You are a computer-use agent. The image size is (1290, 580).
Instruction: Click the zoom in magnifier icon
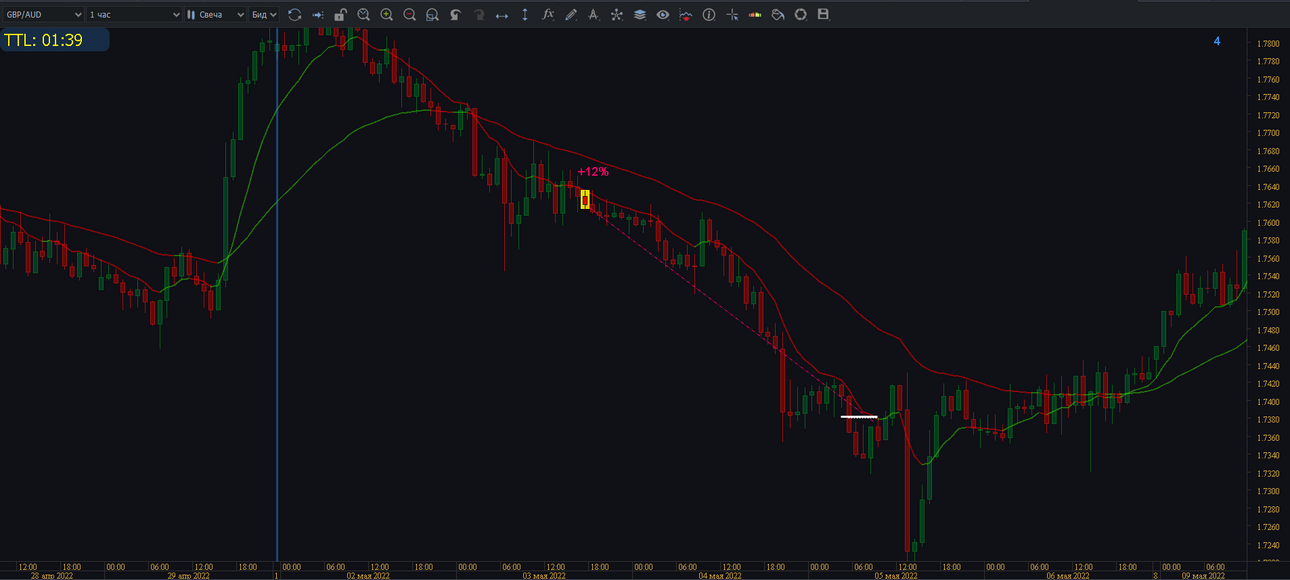tap(386, 15)
